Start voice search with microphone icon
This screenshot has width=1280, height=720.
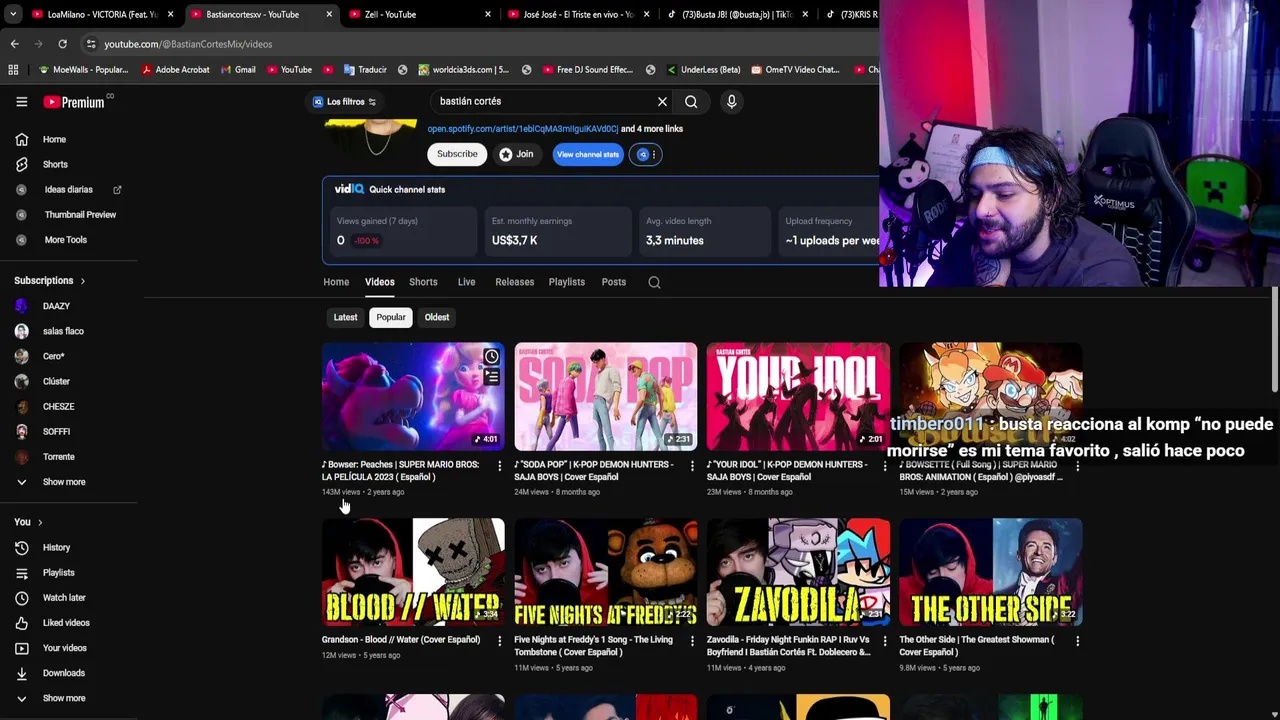[x=731, y=101]
